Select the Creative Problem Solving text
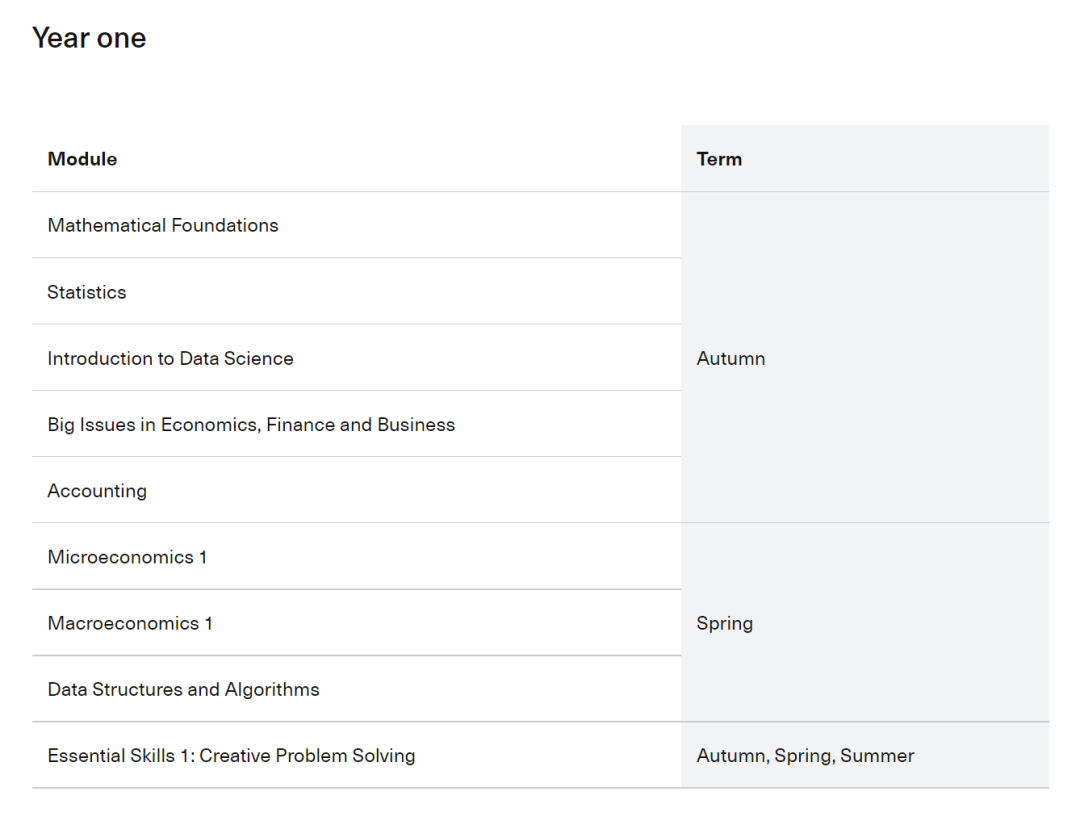The image size is (1080, 825). click(x=307, y=755)
